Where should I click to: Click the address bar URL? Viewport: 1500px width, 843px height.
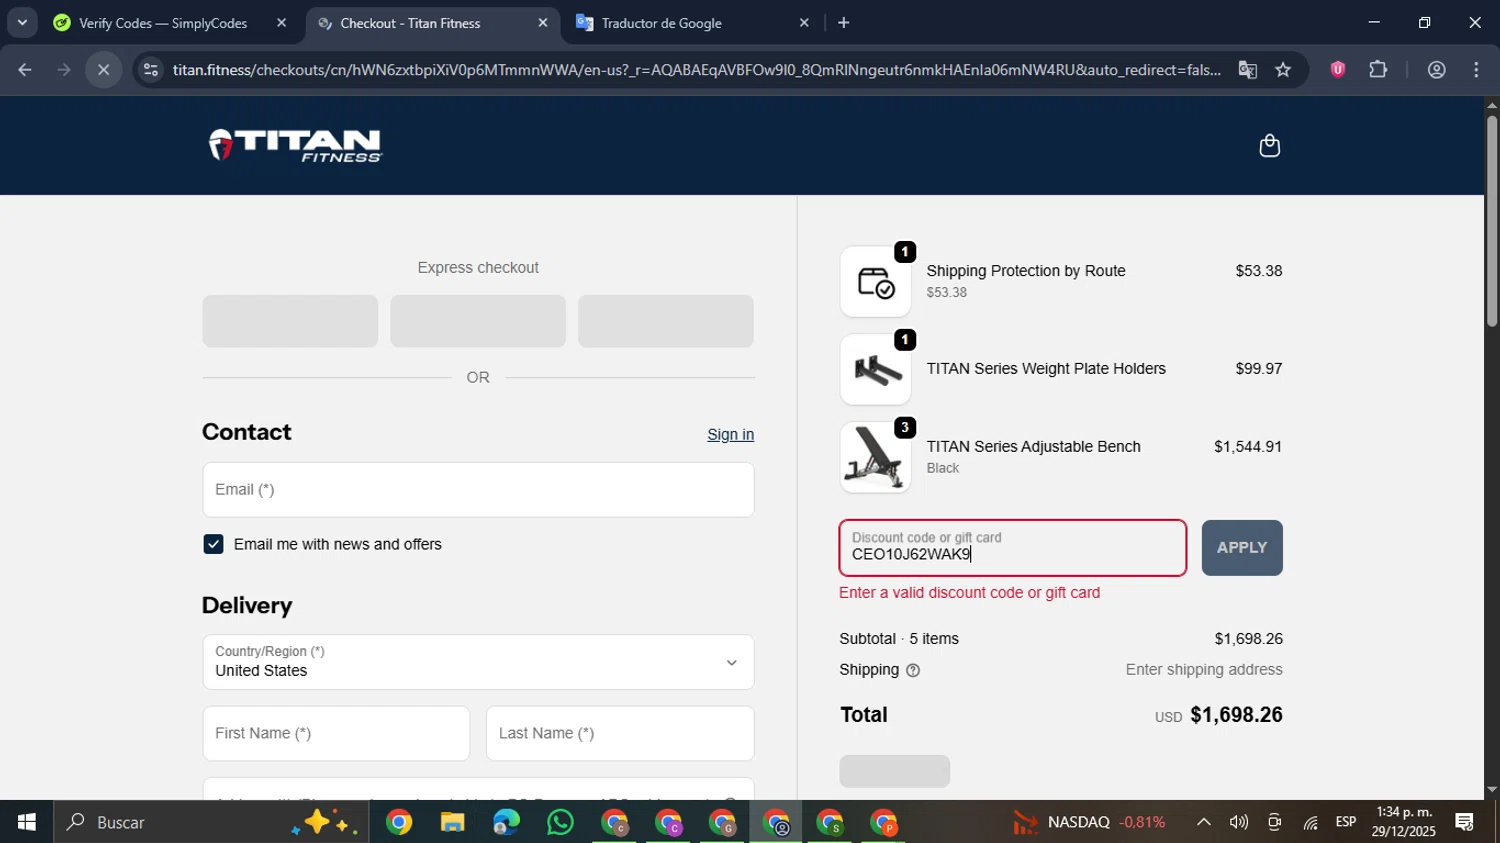pyautogui.click(x=696, y=70)
